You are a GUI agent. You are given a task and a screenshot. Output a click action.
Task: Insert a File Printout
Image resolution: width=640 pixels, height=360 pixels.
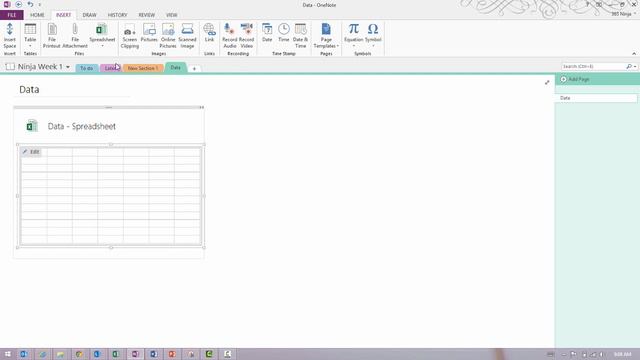[52, 36]
